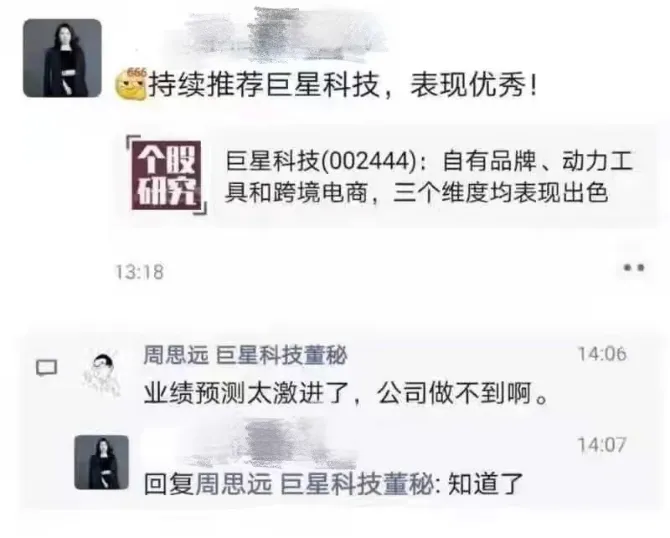Tap the article line 具和跨境电商 in the card
The image size is (670, 538).
(296, 193)
